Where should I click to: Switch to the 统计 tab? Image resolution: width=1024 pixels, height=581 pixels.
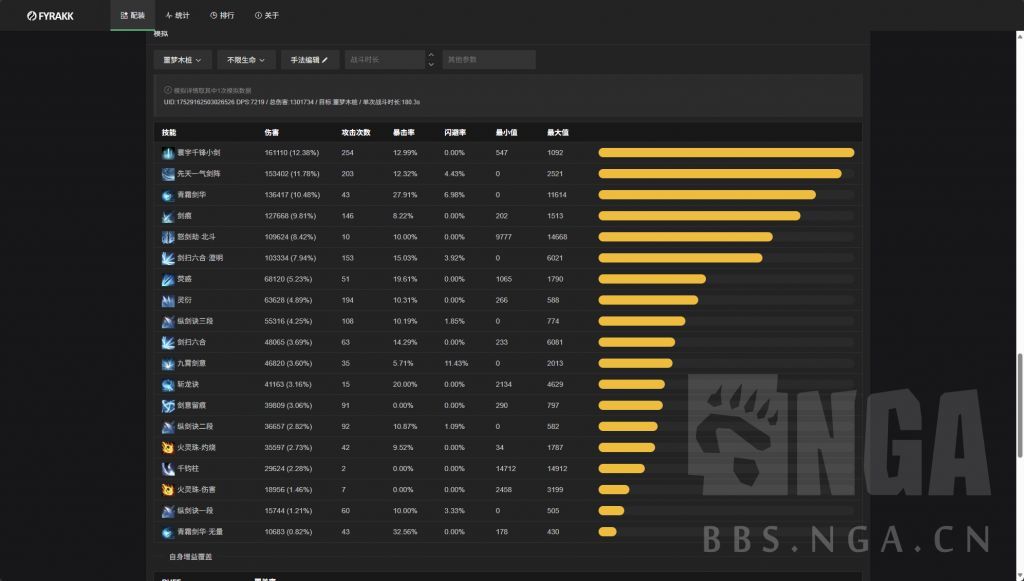(177, 16)
